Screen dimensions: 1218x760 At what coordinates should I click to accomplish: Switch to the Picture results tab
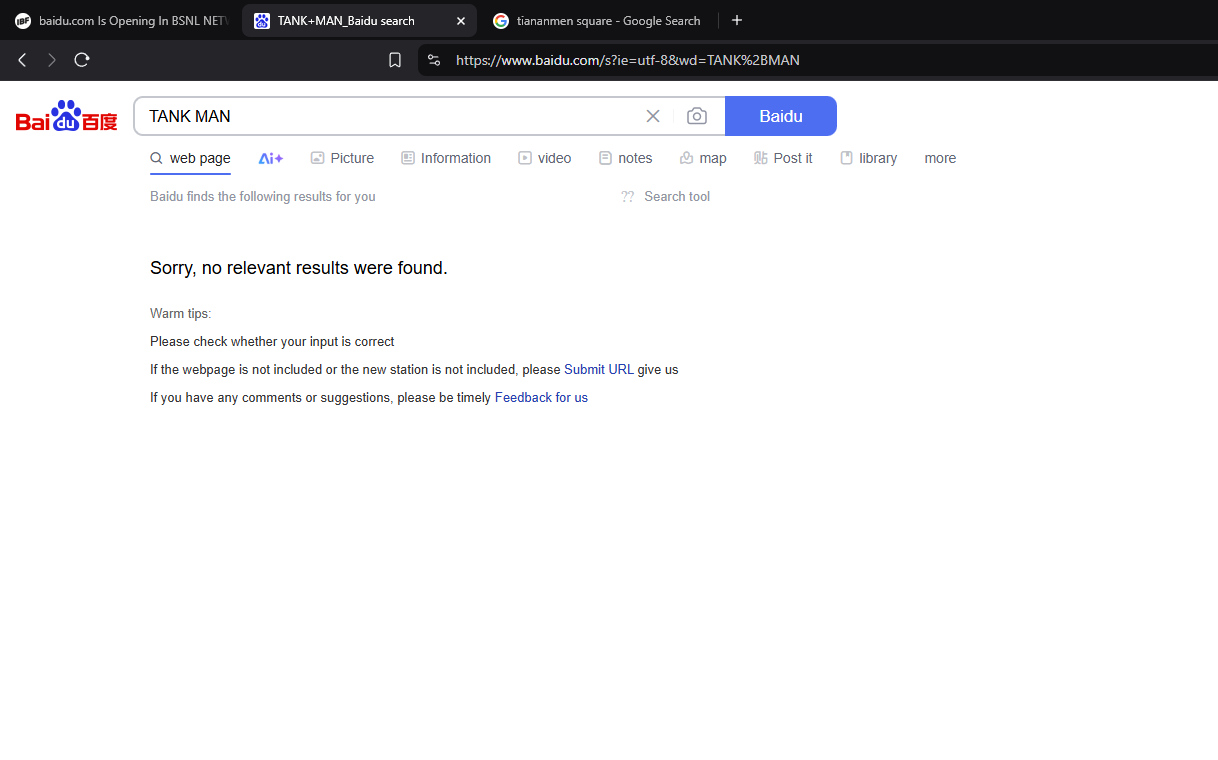pos(342,158)
